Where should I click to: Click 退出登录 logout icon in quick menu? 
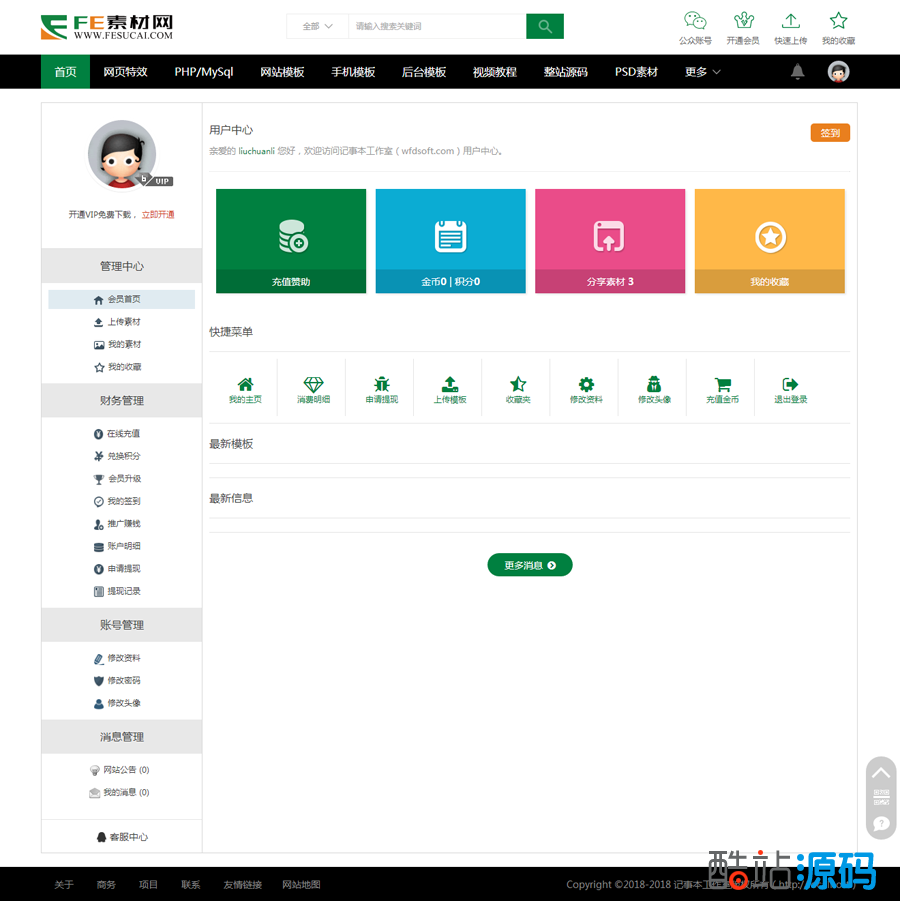(790, 385)
